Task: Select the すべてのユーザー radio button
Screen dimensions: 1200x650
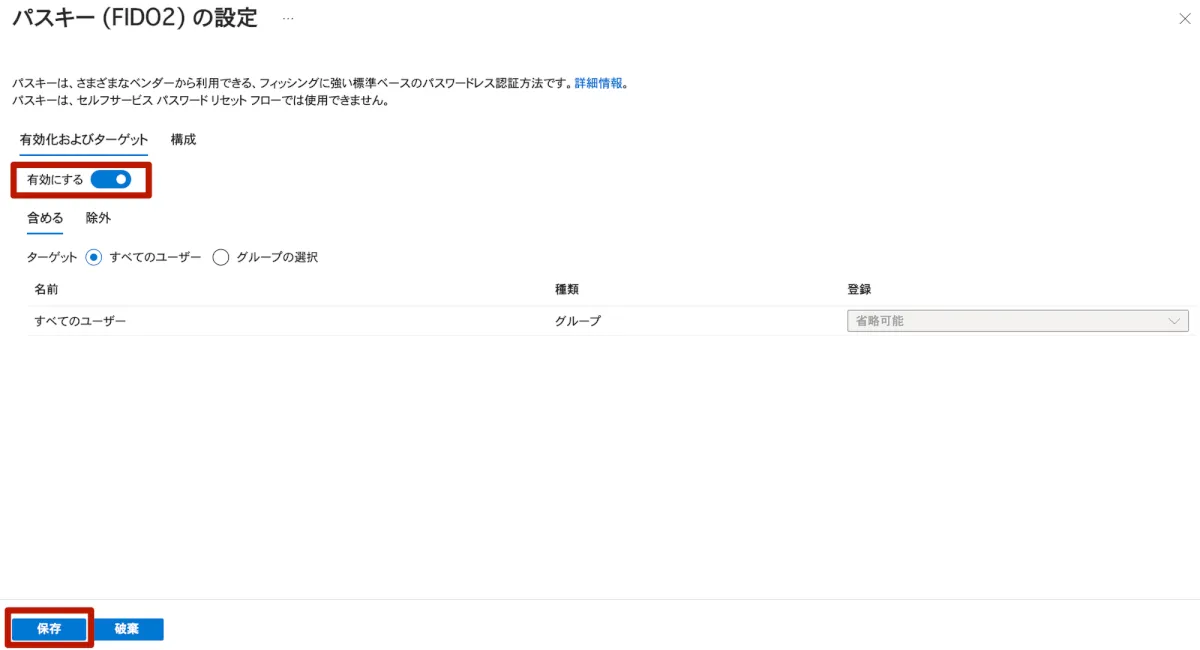Action: [x=94, y=257]
